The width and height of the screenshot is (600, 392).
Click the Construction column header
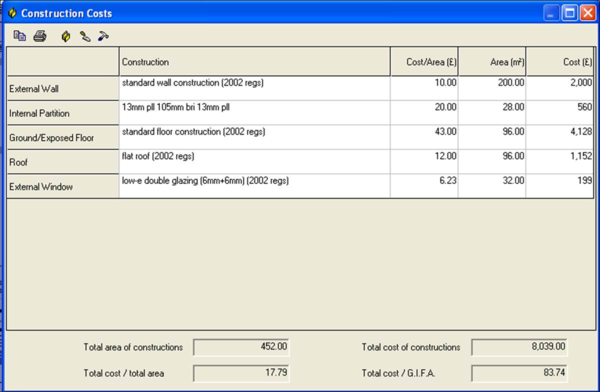click(x=254, y=62)
